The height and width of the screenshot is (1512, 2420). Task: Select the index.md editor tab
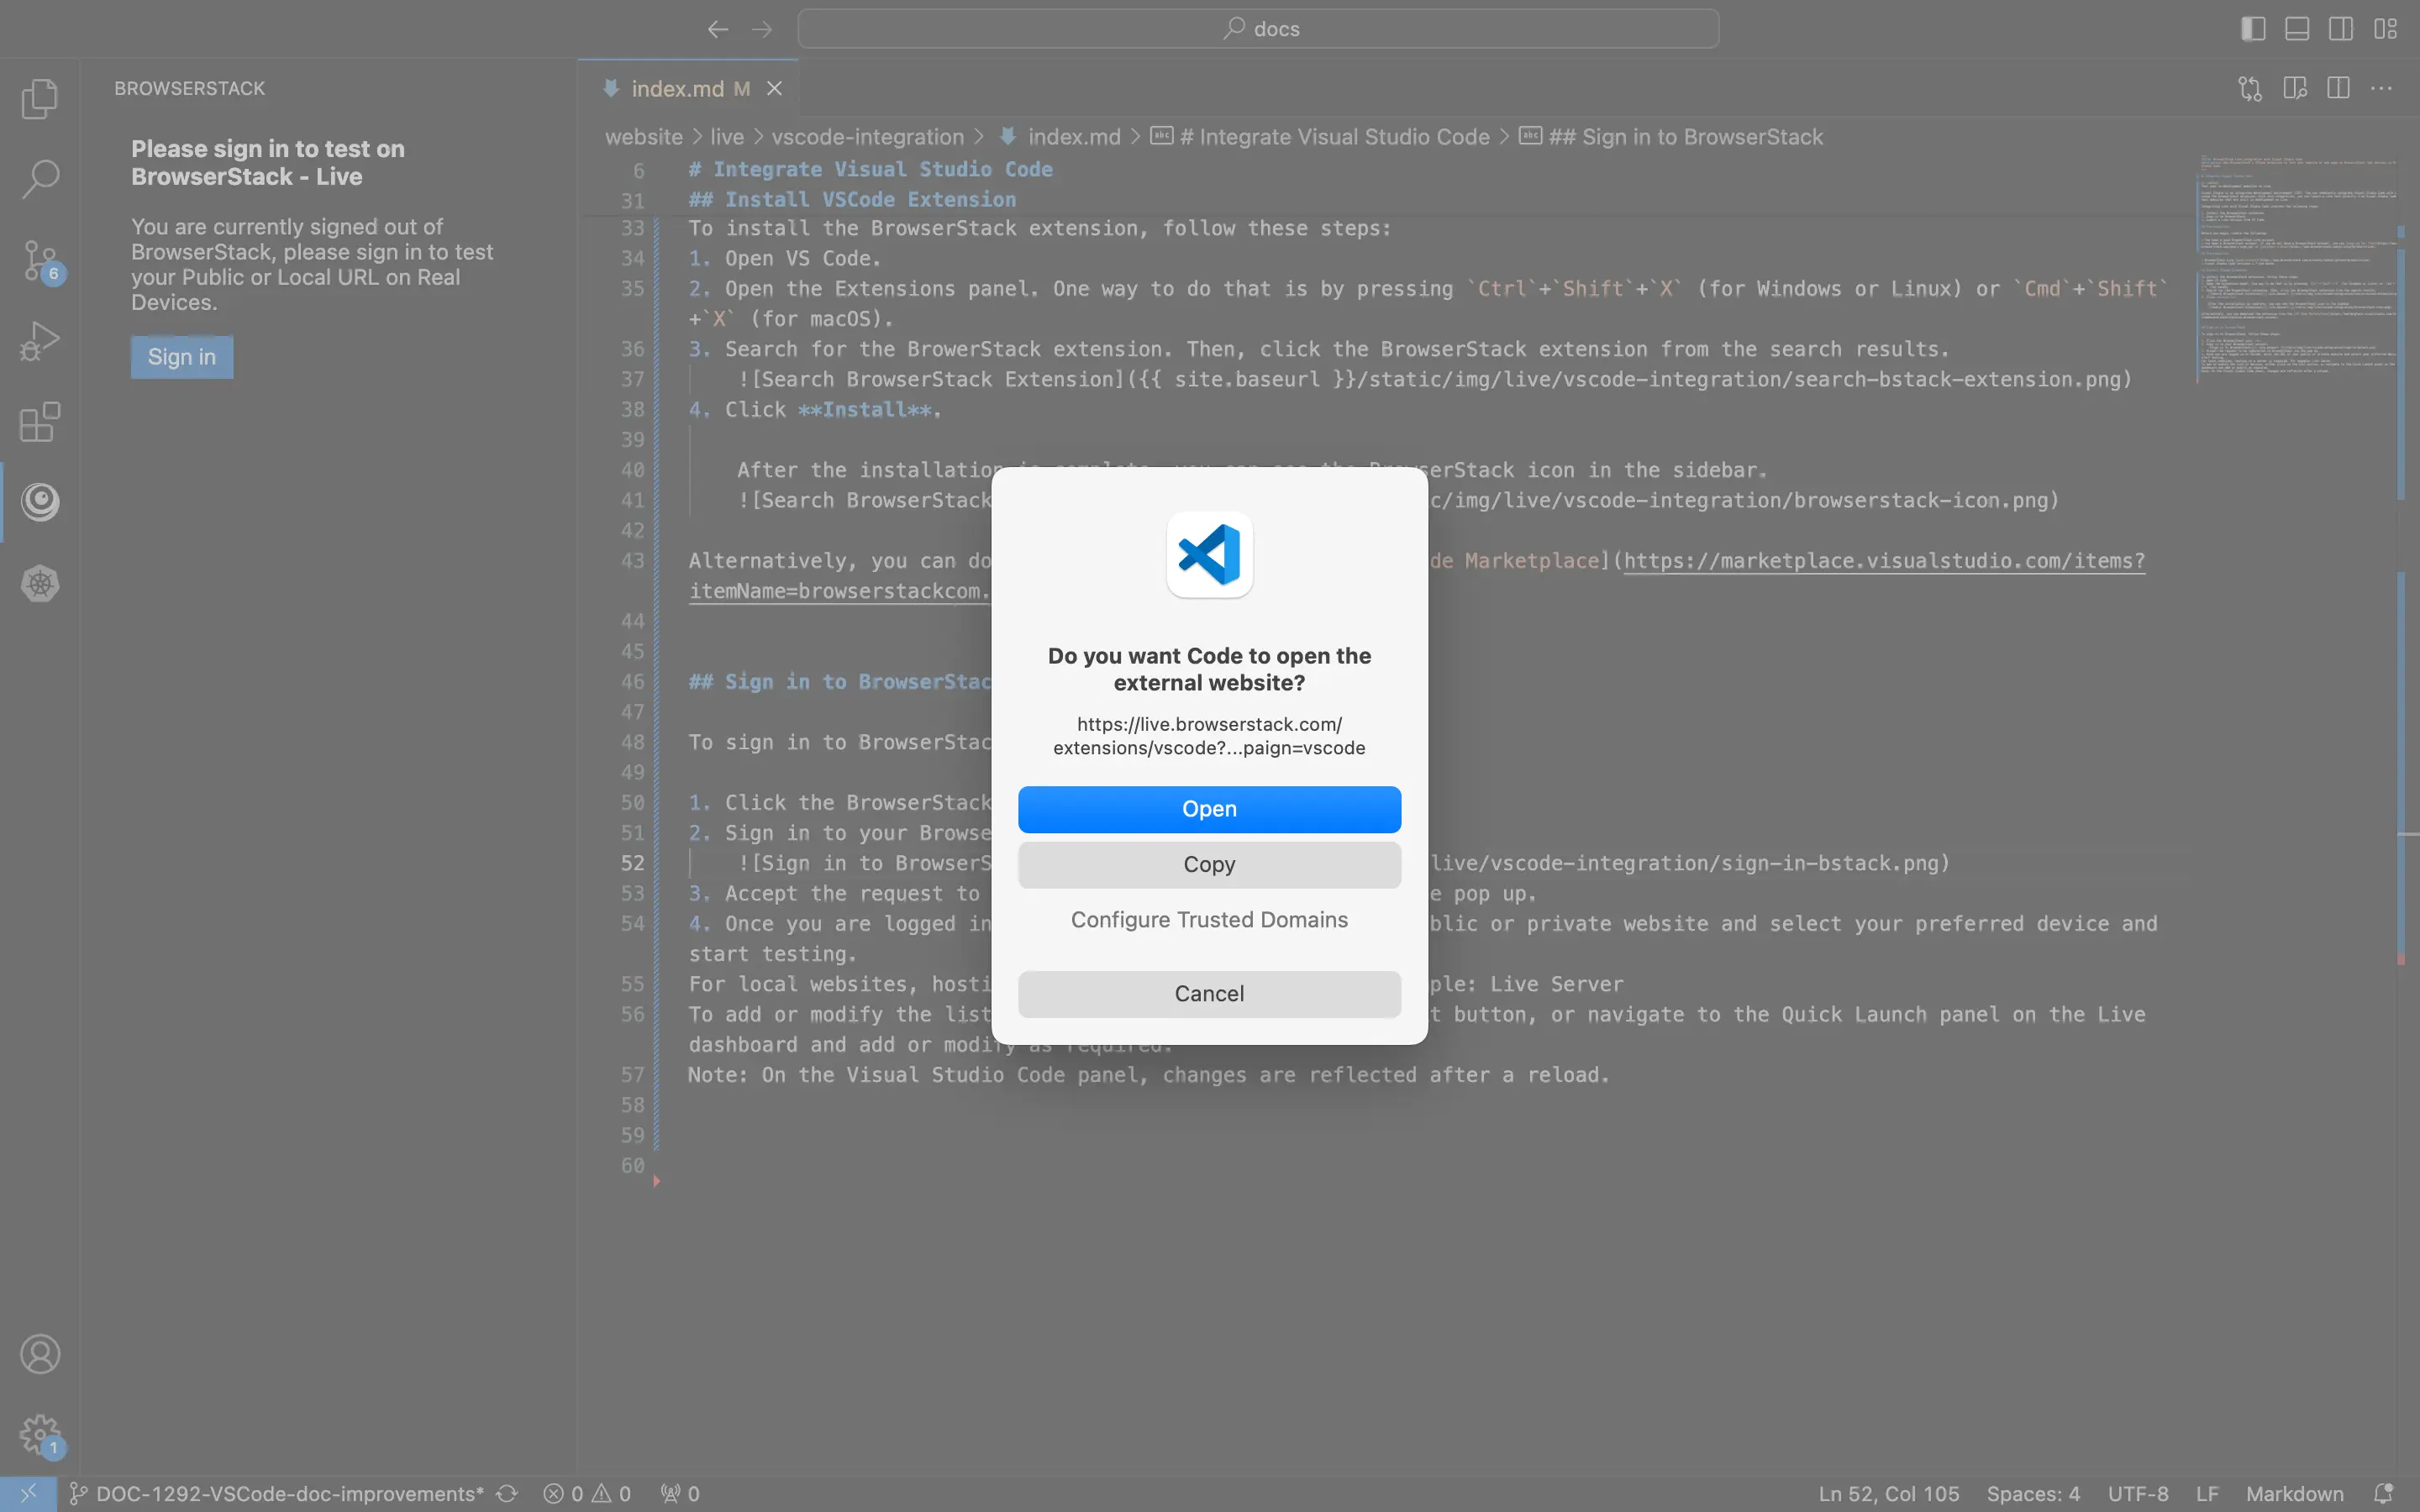click(677, 89)
